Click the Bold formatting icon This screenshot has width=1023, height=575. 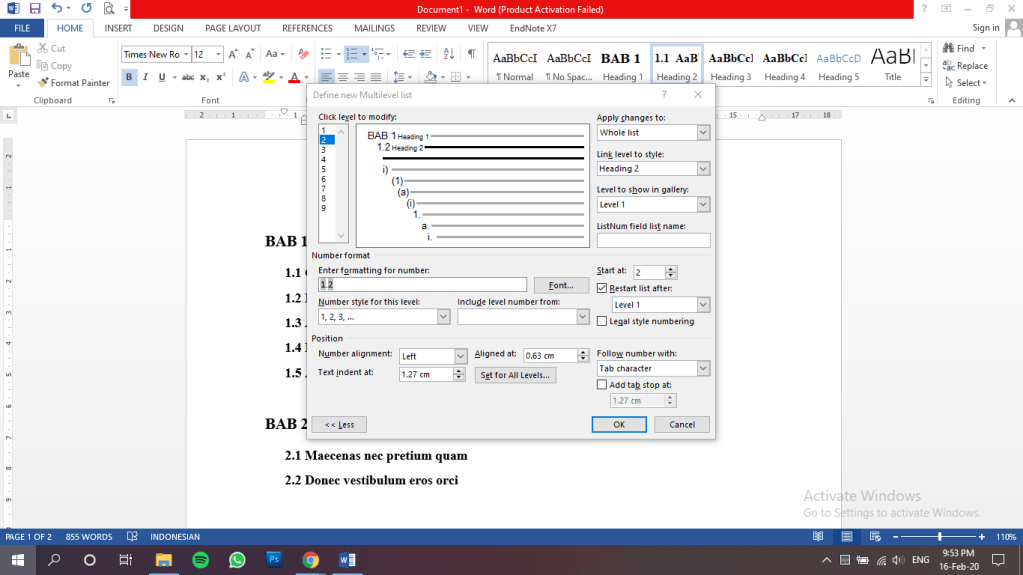pyautogui.click(x=130, y=77)
